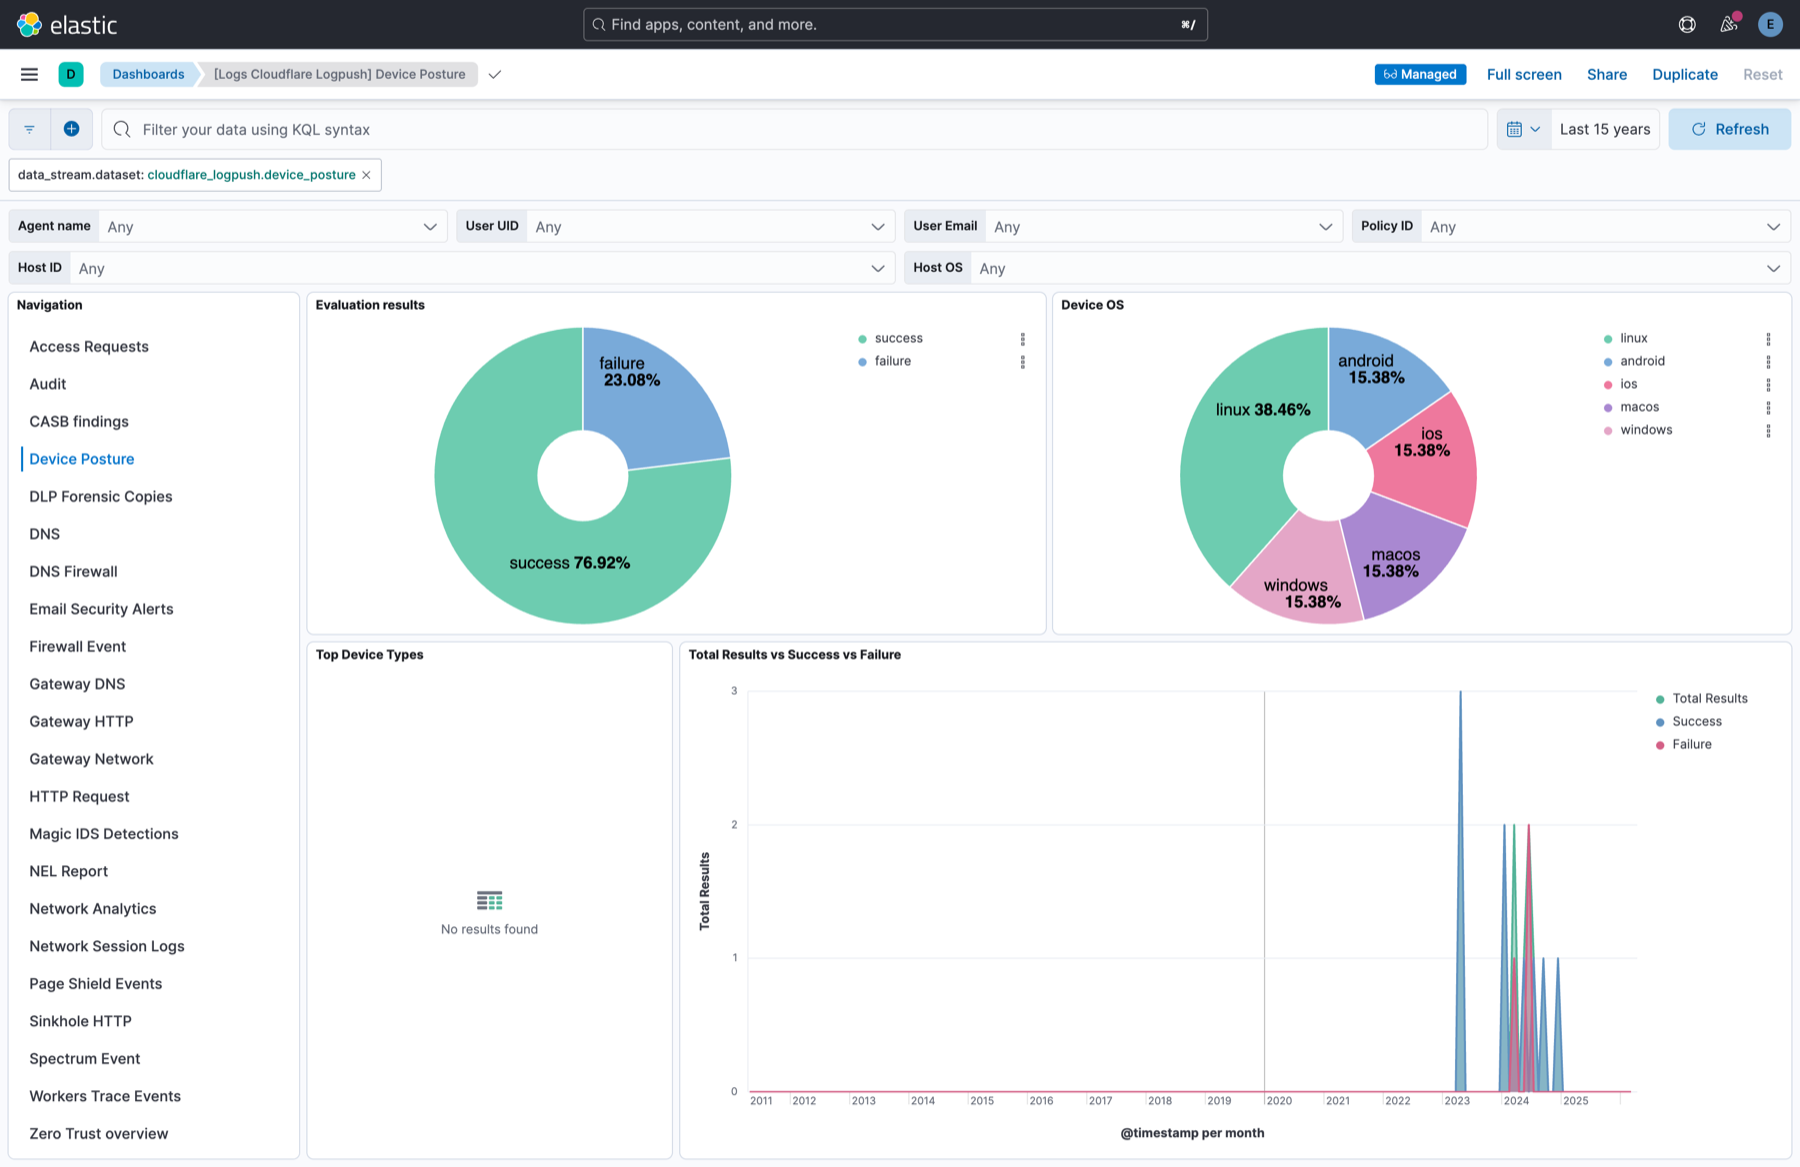The width and height of the screenshot is (1800, 1167).
Task: Toggle Failure series in chart legend
Action: coord(1691,744)
